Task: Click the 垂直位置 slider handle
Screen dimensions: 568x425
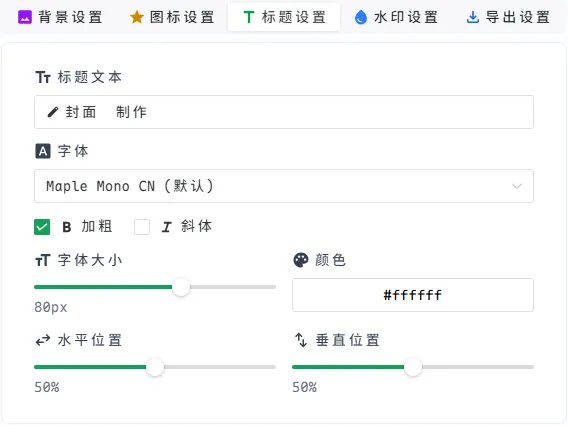Action: tap(413, 367)
